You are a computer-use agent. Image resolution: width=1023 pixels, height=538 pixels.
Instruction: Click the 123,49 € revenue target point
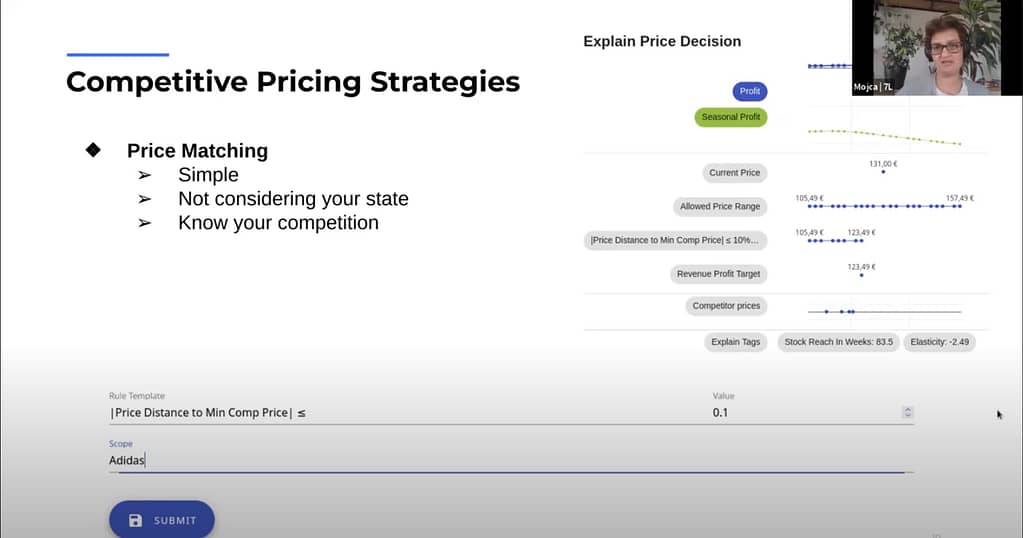[861, 275]
